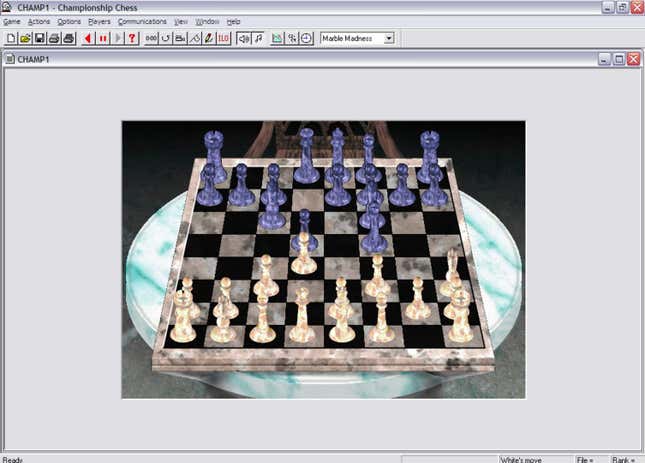Click the New game toolbar icon
Image resolution: width=645 pixels, height=463 pixels.
(x=11, y=39)
